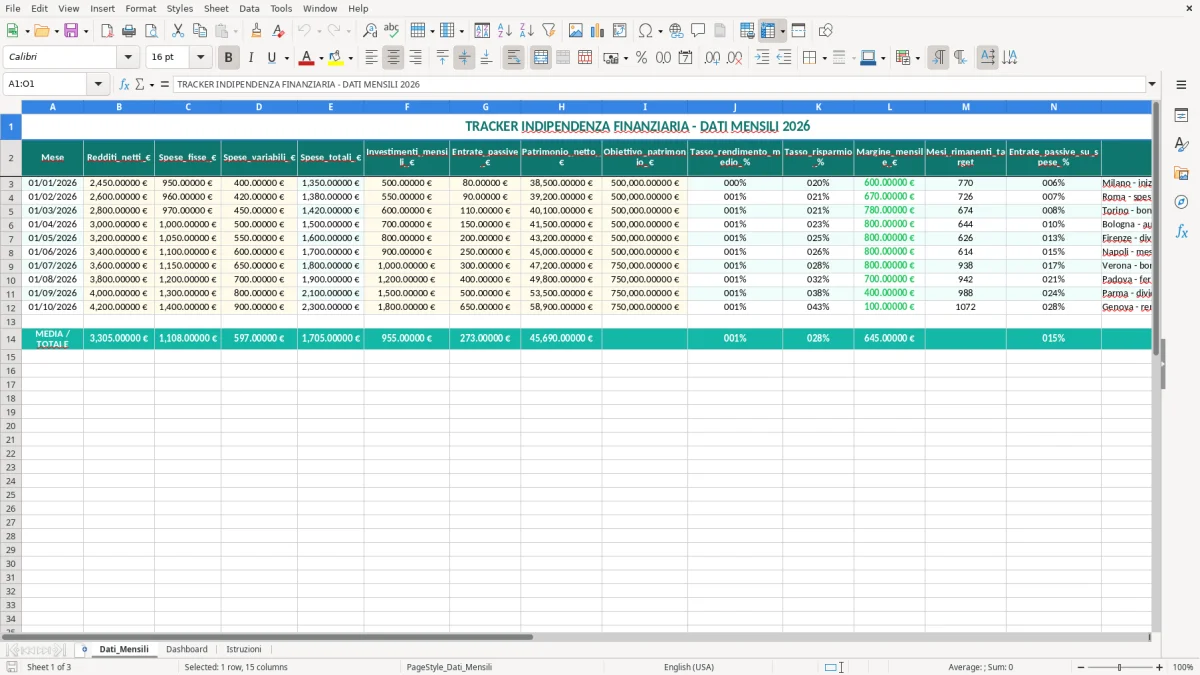The image size is (1200, 675).
Task: Switch to the Istruzioni sheet tab
Action: [x=244, y=649]
